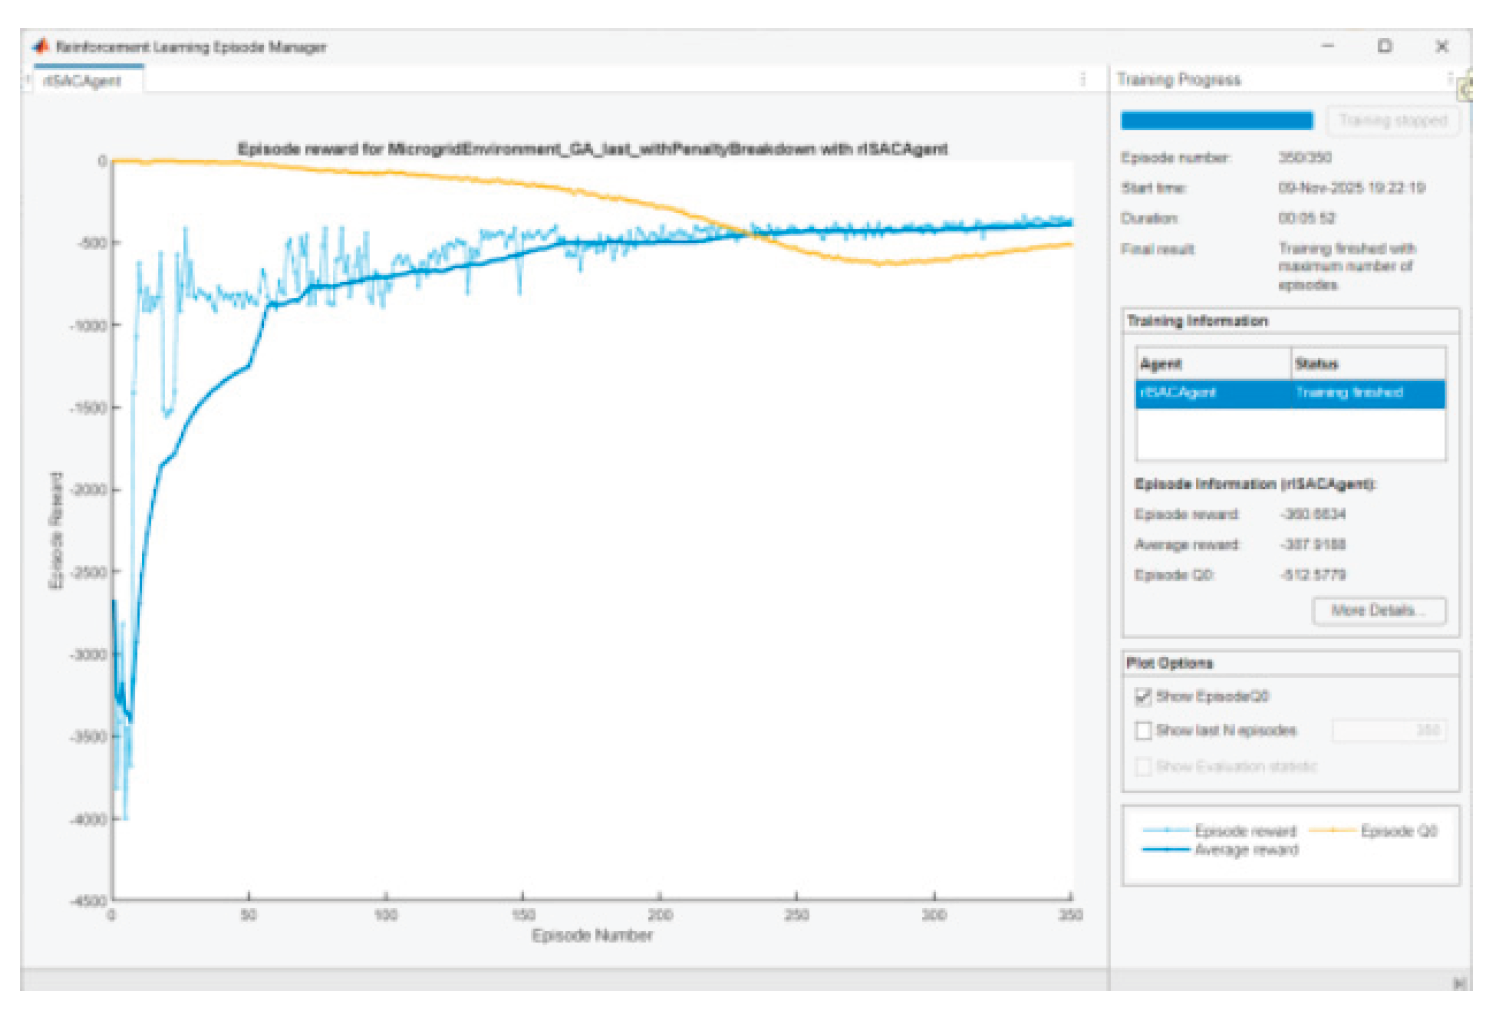The width and height of the screenshot is (1495, 1019).
Task: Click the dark blue Average reward legend line
Action: click(x=1166, y=850)
